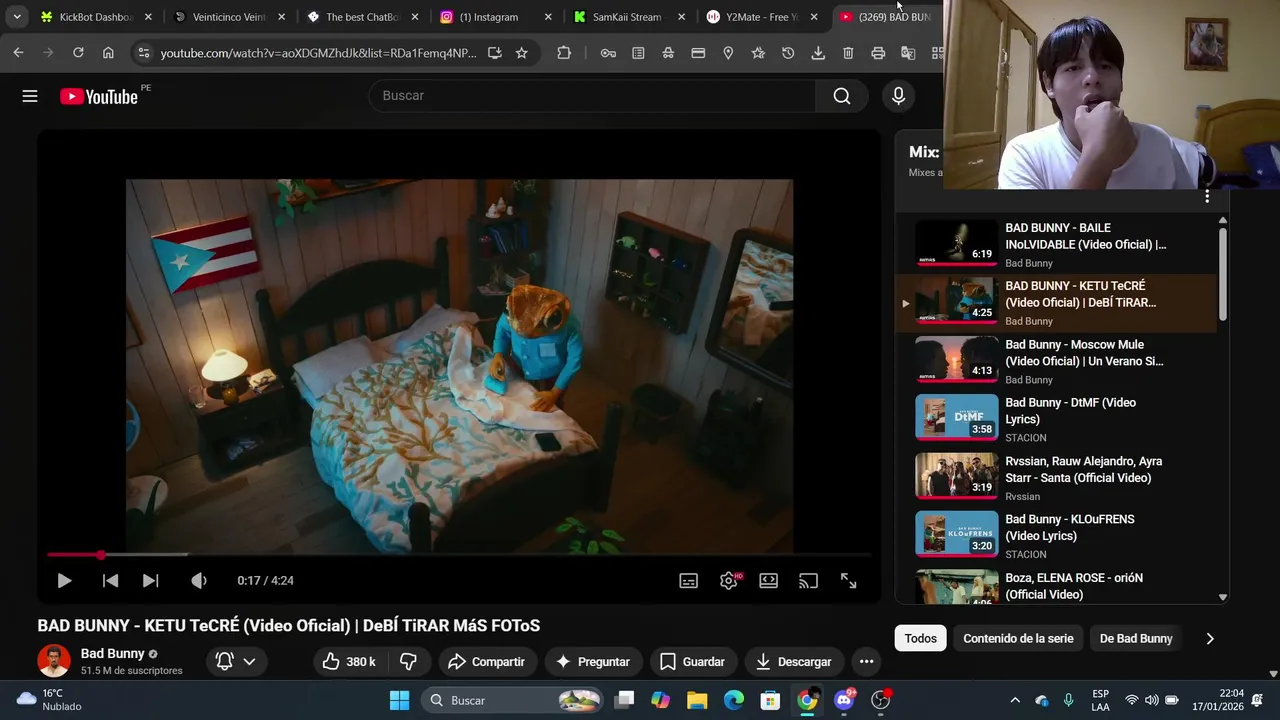
Task: Play BAILE INoLVIDABLE video thumbnail
Action: coord(957,243)
